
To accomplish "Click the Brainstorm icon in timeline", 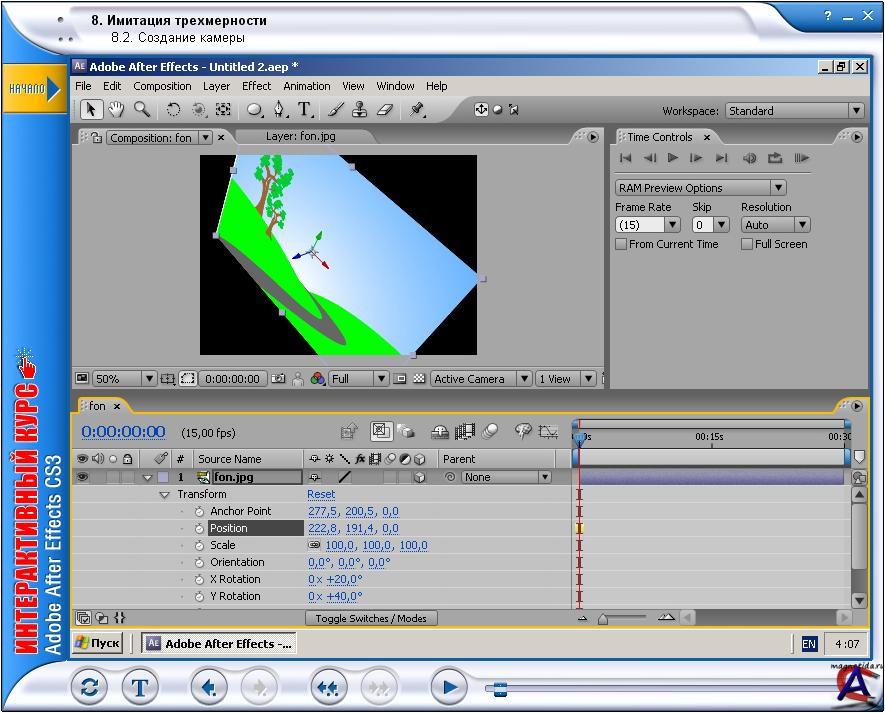I will 523,432.
